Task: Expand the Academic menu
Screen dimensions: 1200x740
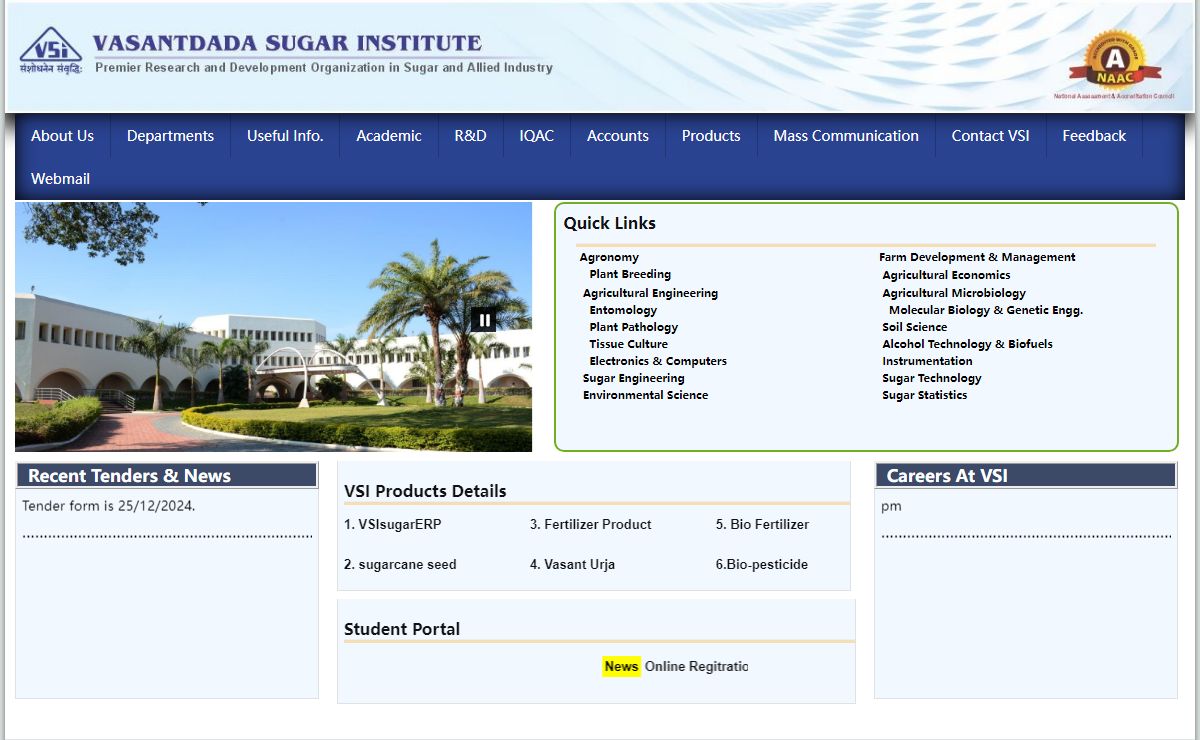Action: (x=388, y=136)
